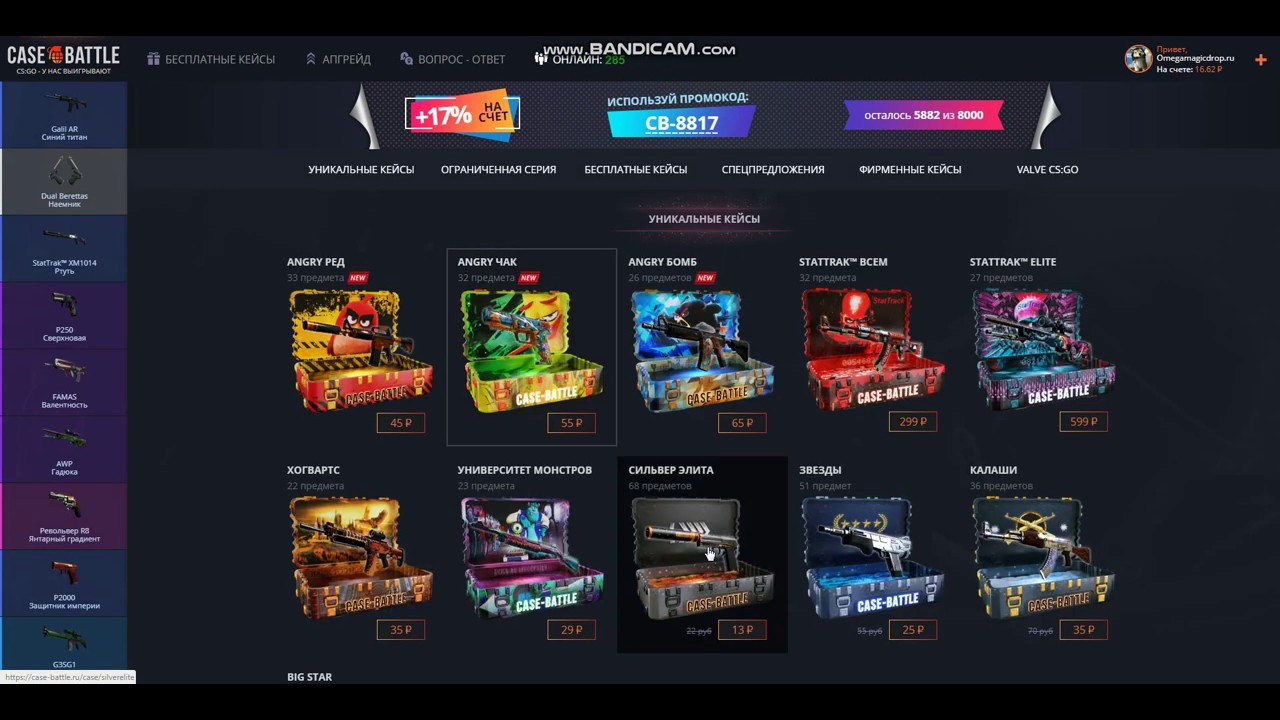
Task: Open the user profile avatar
Action: [1138, 59]
